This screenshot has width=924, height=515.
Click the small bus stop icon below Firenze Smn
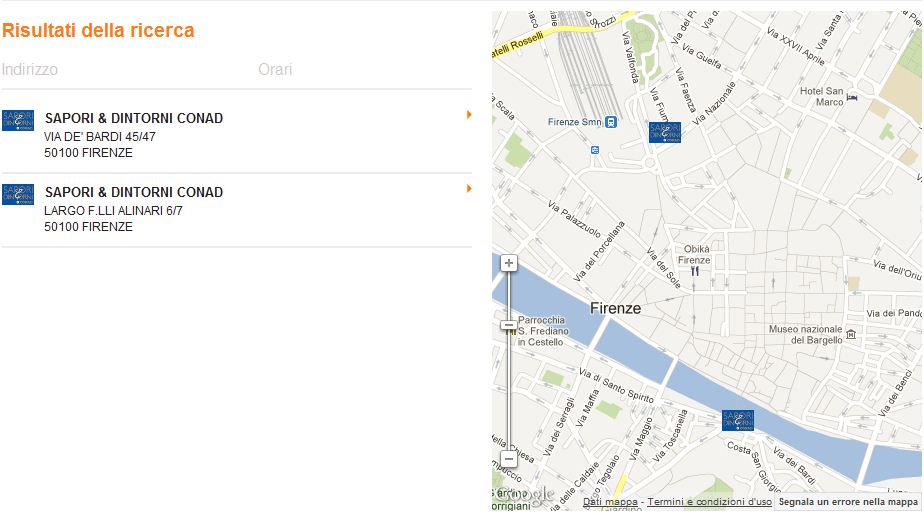click(x=595, y=150)
